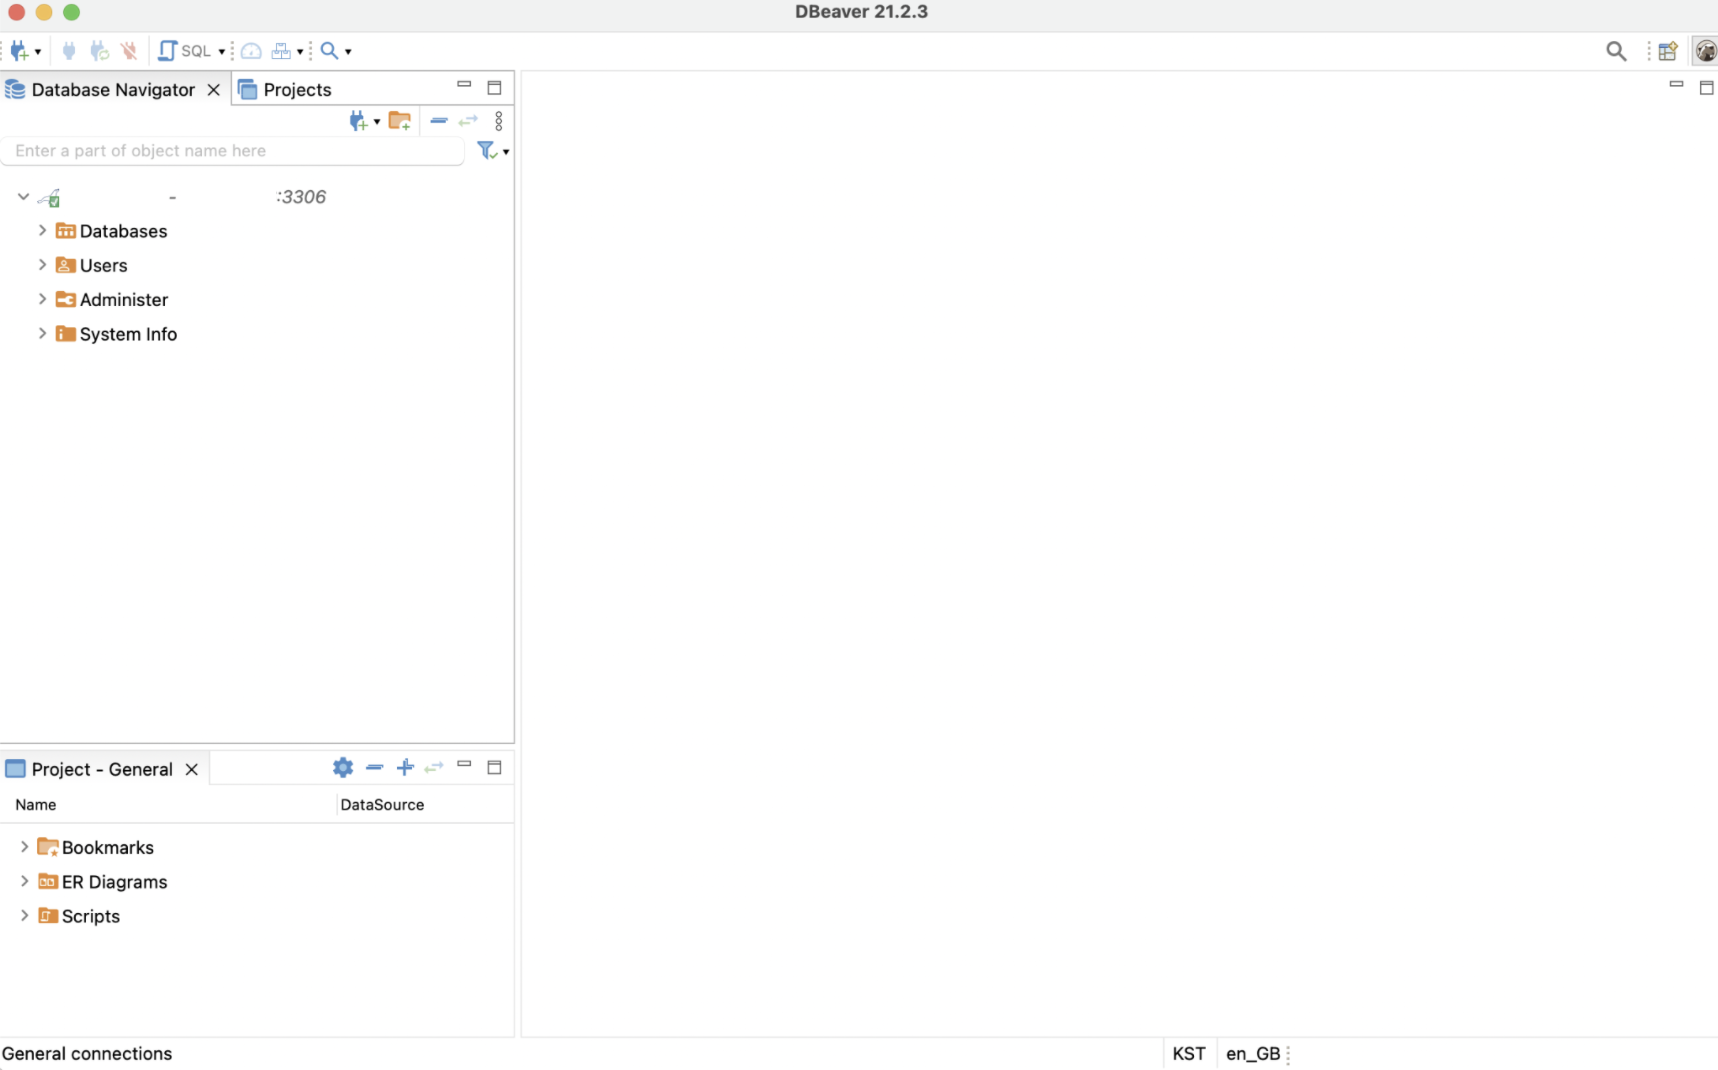1718x1070 pixels.
Task: Select the Bookmarks item
Action: coord(96,848)
